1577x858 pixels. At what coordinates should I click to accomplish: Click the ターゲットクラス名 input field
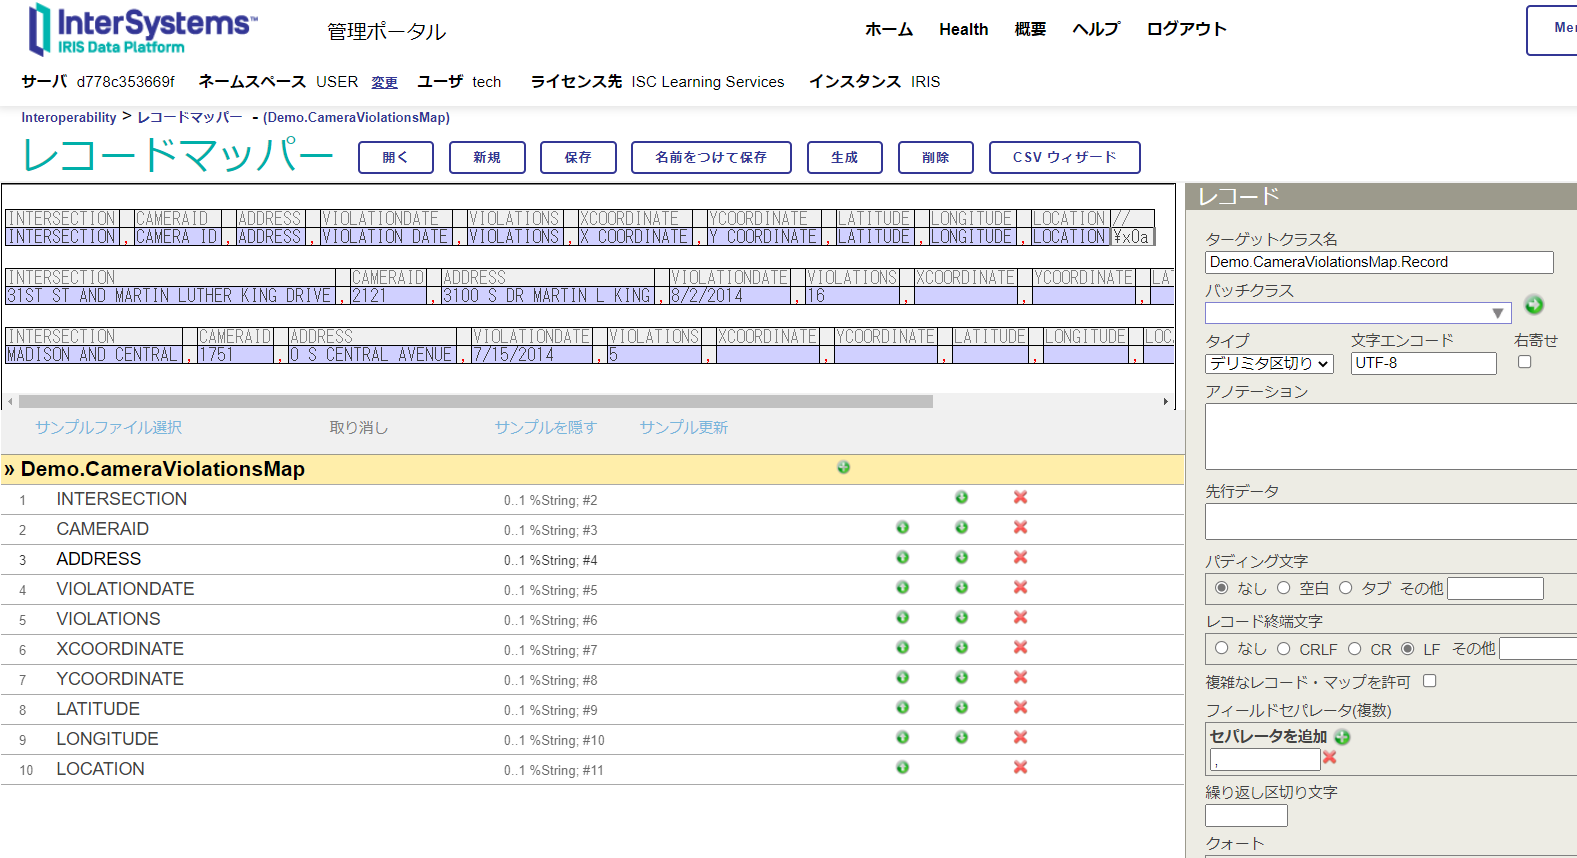click(1378, 262)
